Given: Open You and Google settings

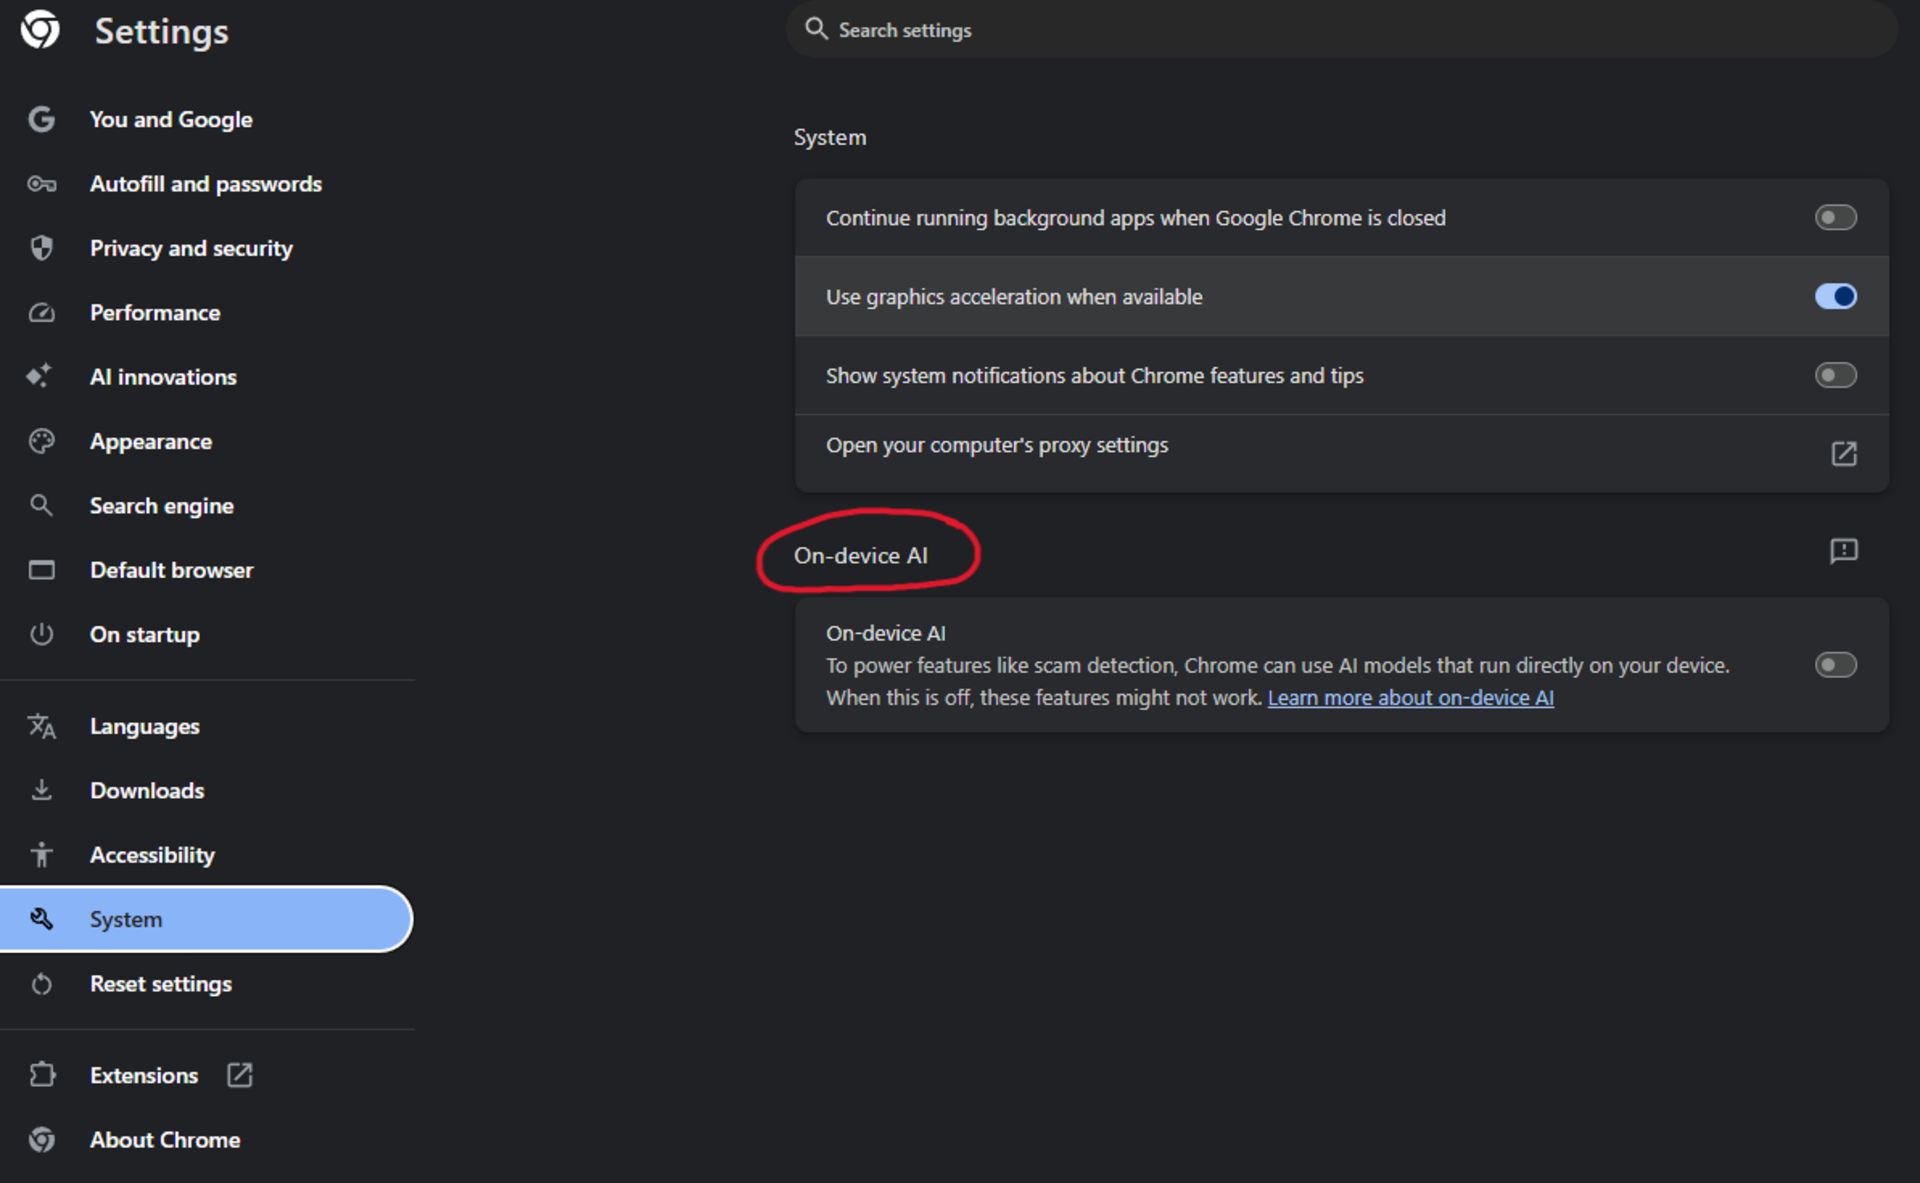Looking at the screenshot, I should [171, 119].
